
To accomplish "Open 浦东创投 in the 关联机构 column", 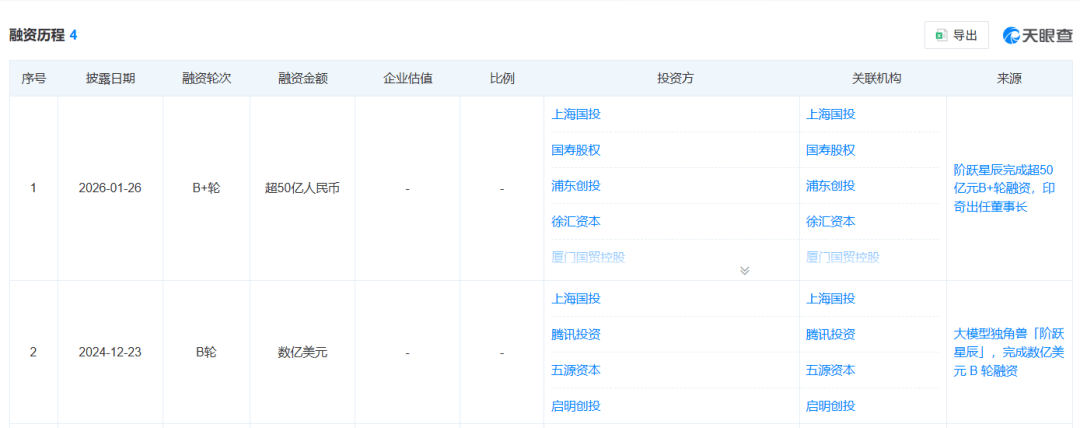I will (x=831, y=186).
